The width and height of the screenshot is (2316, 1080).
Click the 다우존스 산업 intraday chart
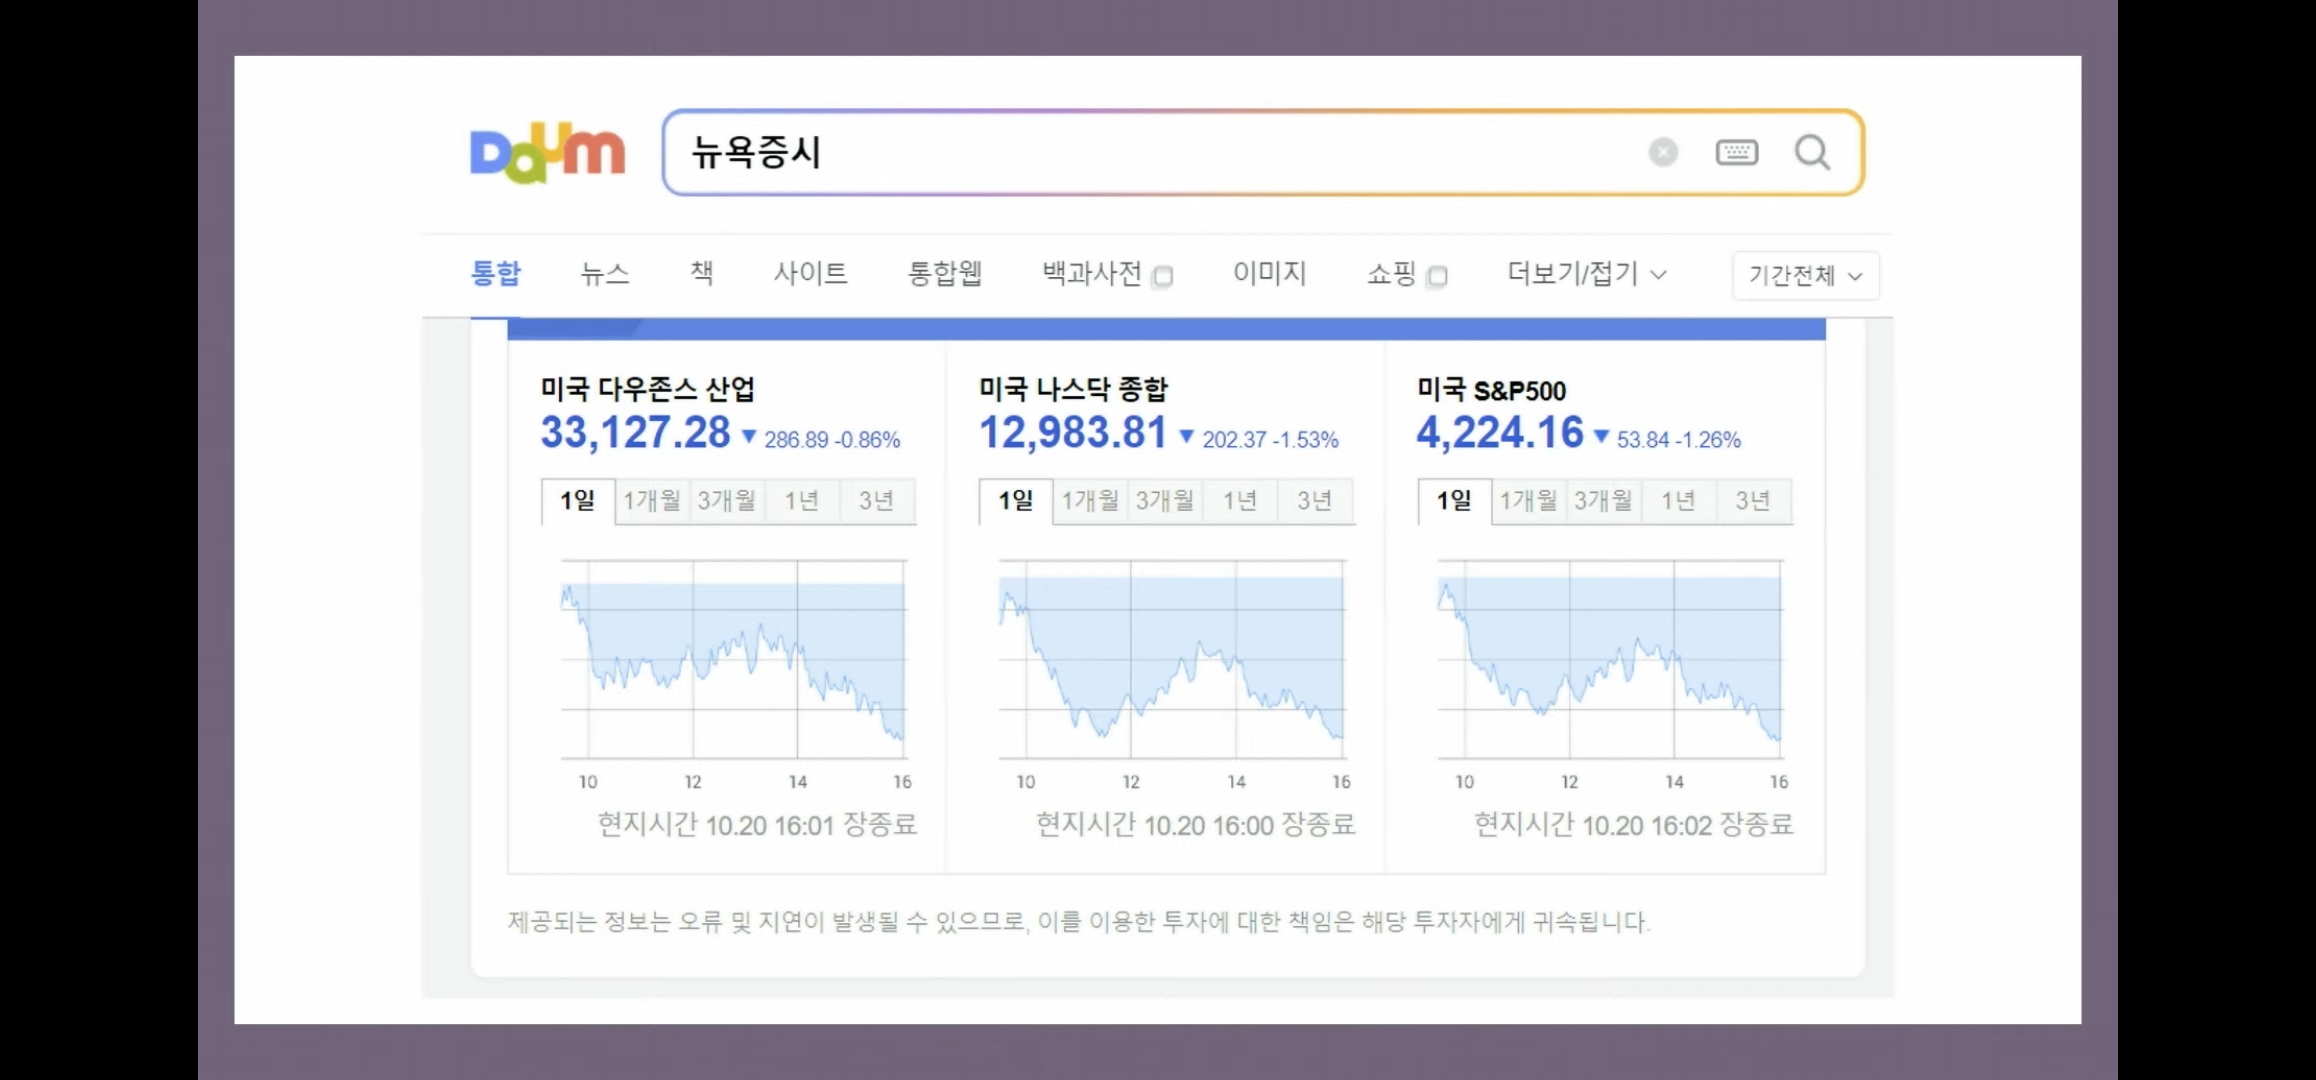734,660
